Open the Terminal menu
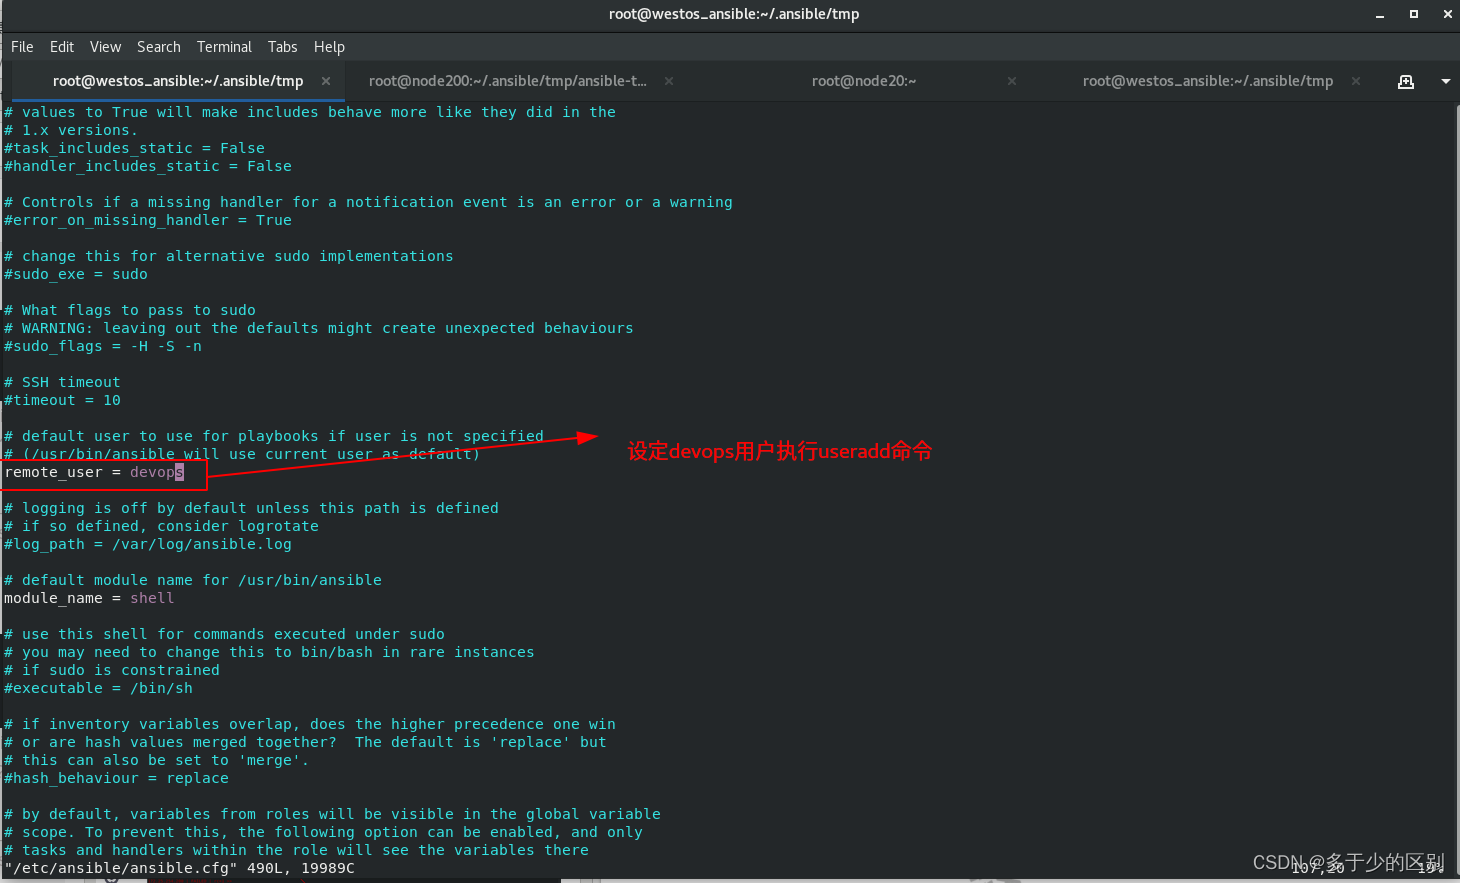The height and width of the screenshot is (883, 1460). coord(224,47)
